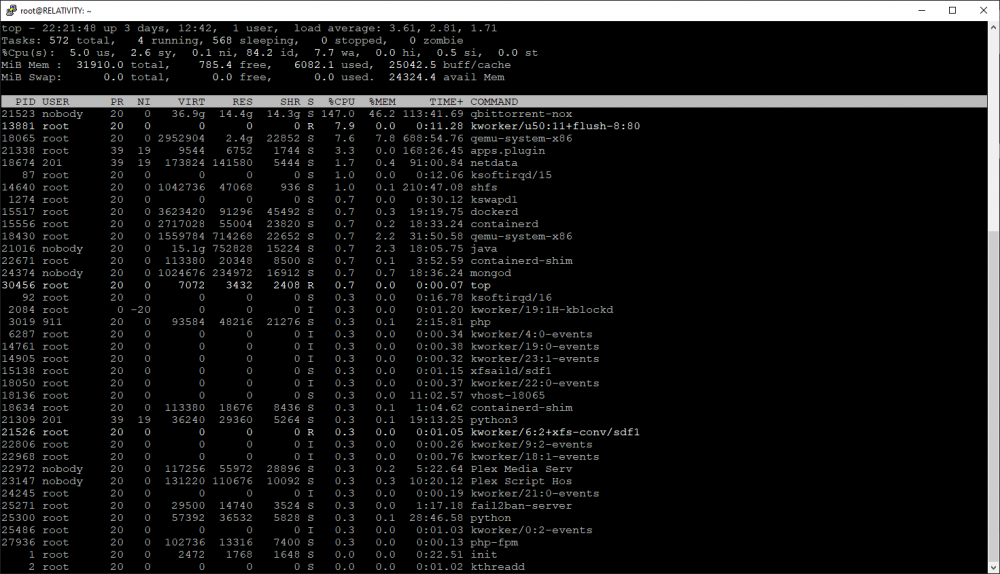Click the top process command in the list
This screenshot has width=1000, height=574.
click(x=480, y=285)
